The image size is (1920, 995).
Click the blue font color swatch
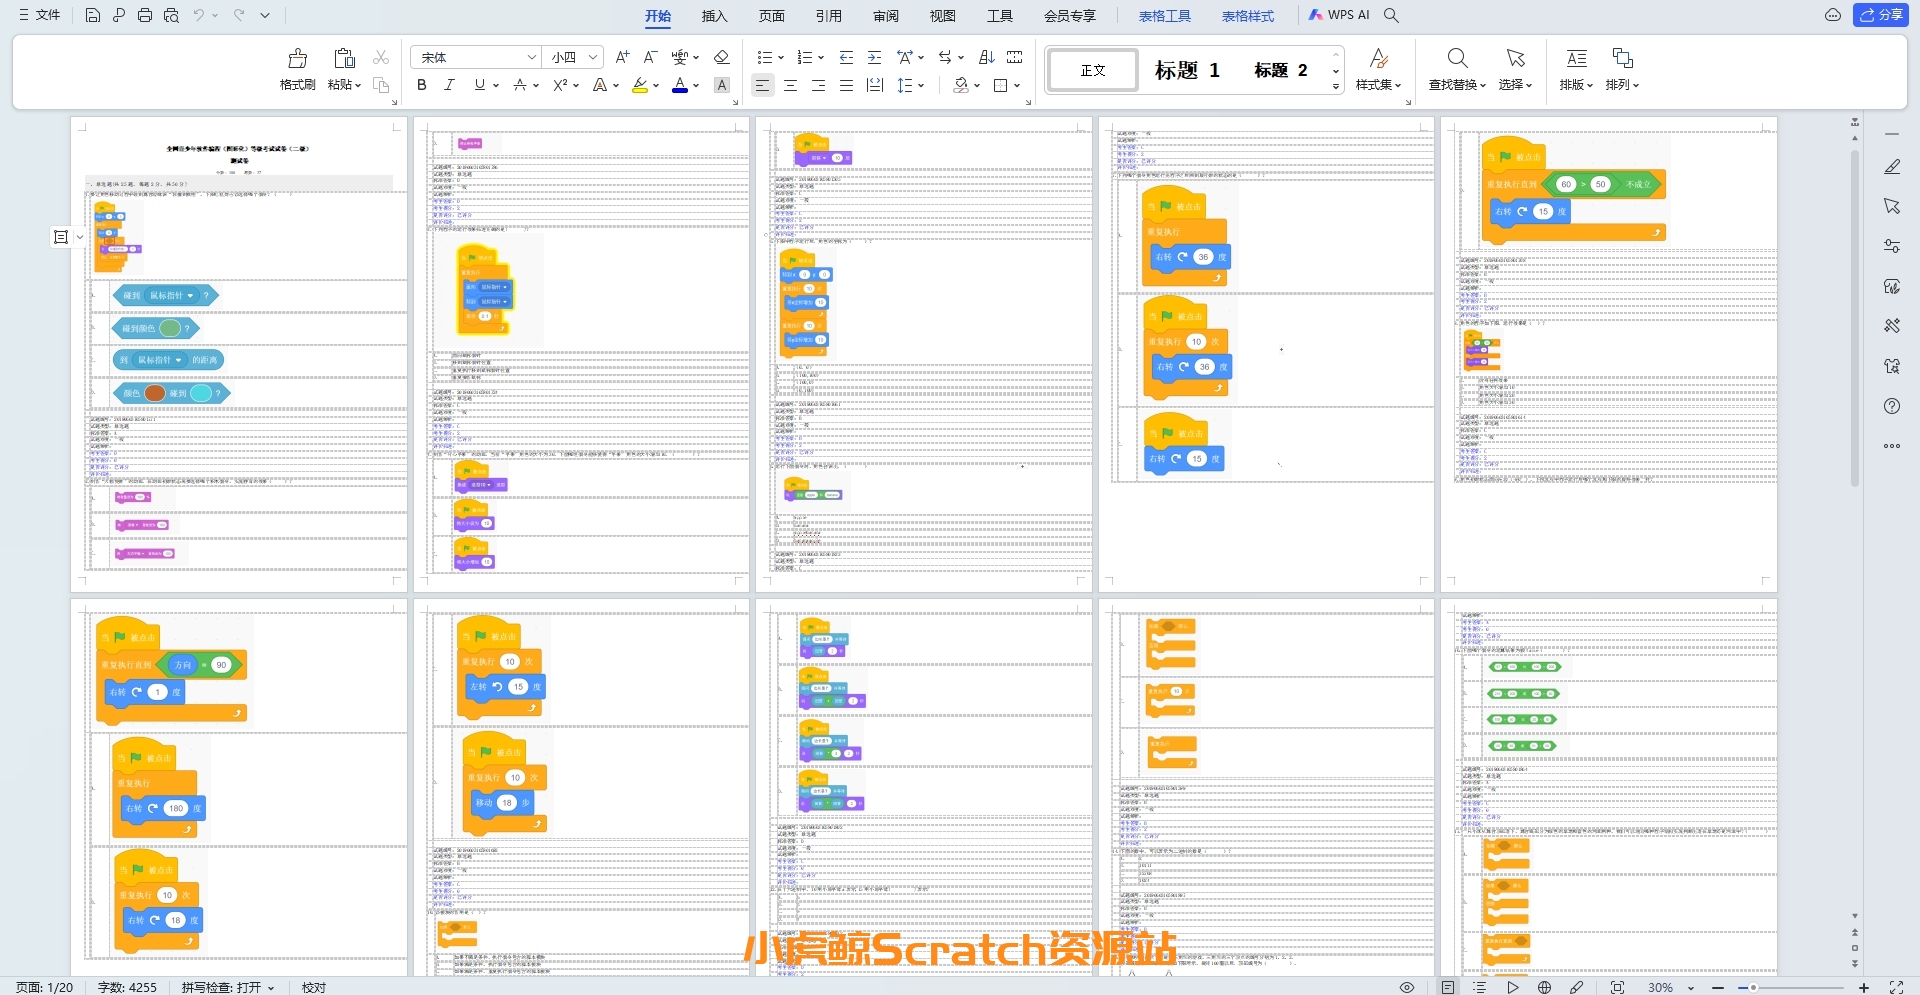pyautogui.click(x=680, y=86)
